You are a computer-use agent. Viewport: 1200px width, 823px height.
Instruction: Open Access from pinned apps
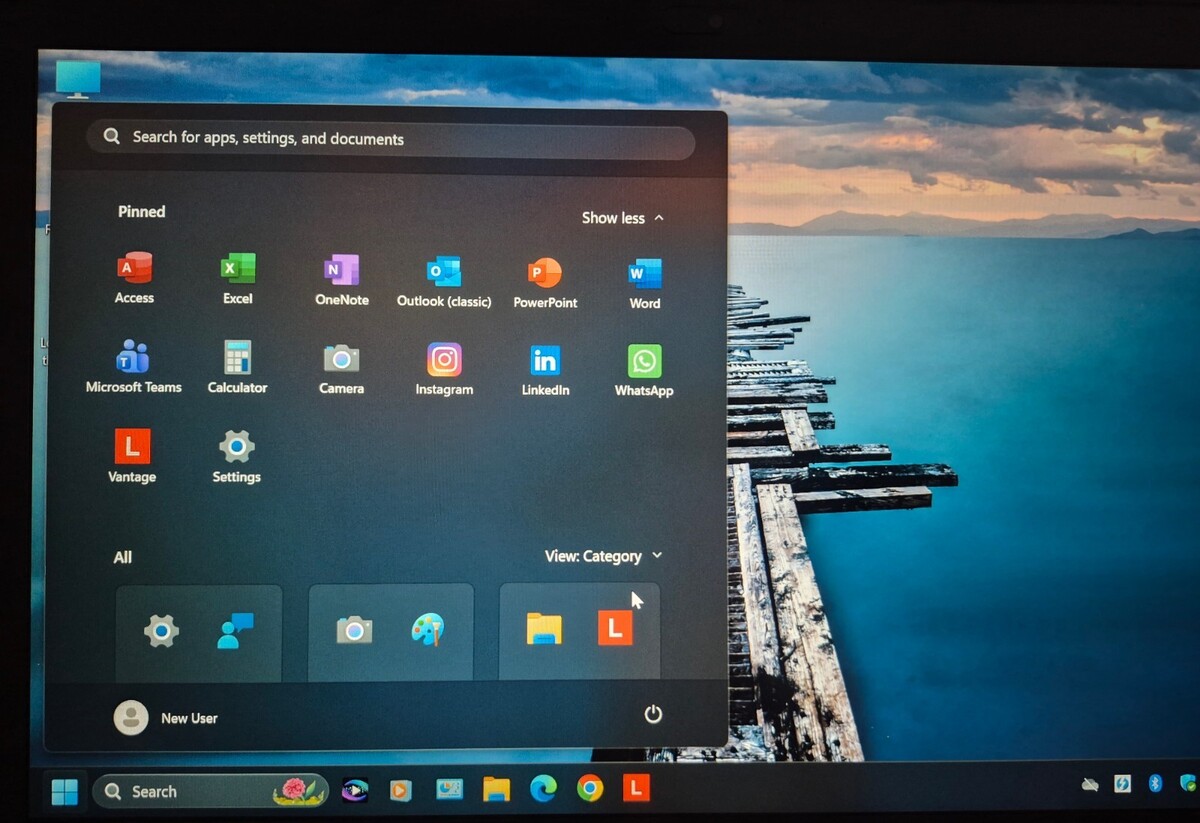(x=134, y=277)
